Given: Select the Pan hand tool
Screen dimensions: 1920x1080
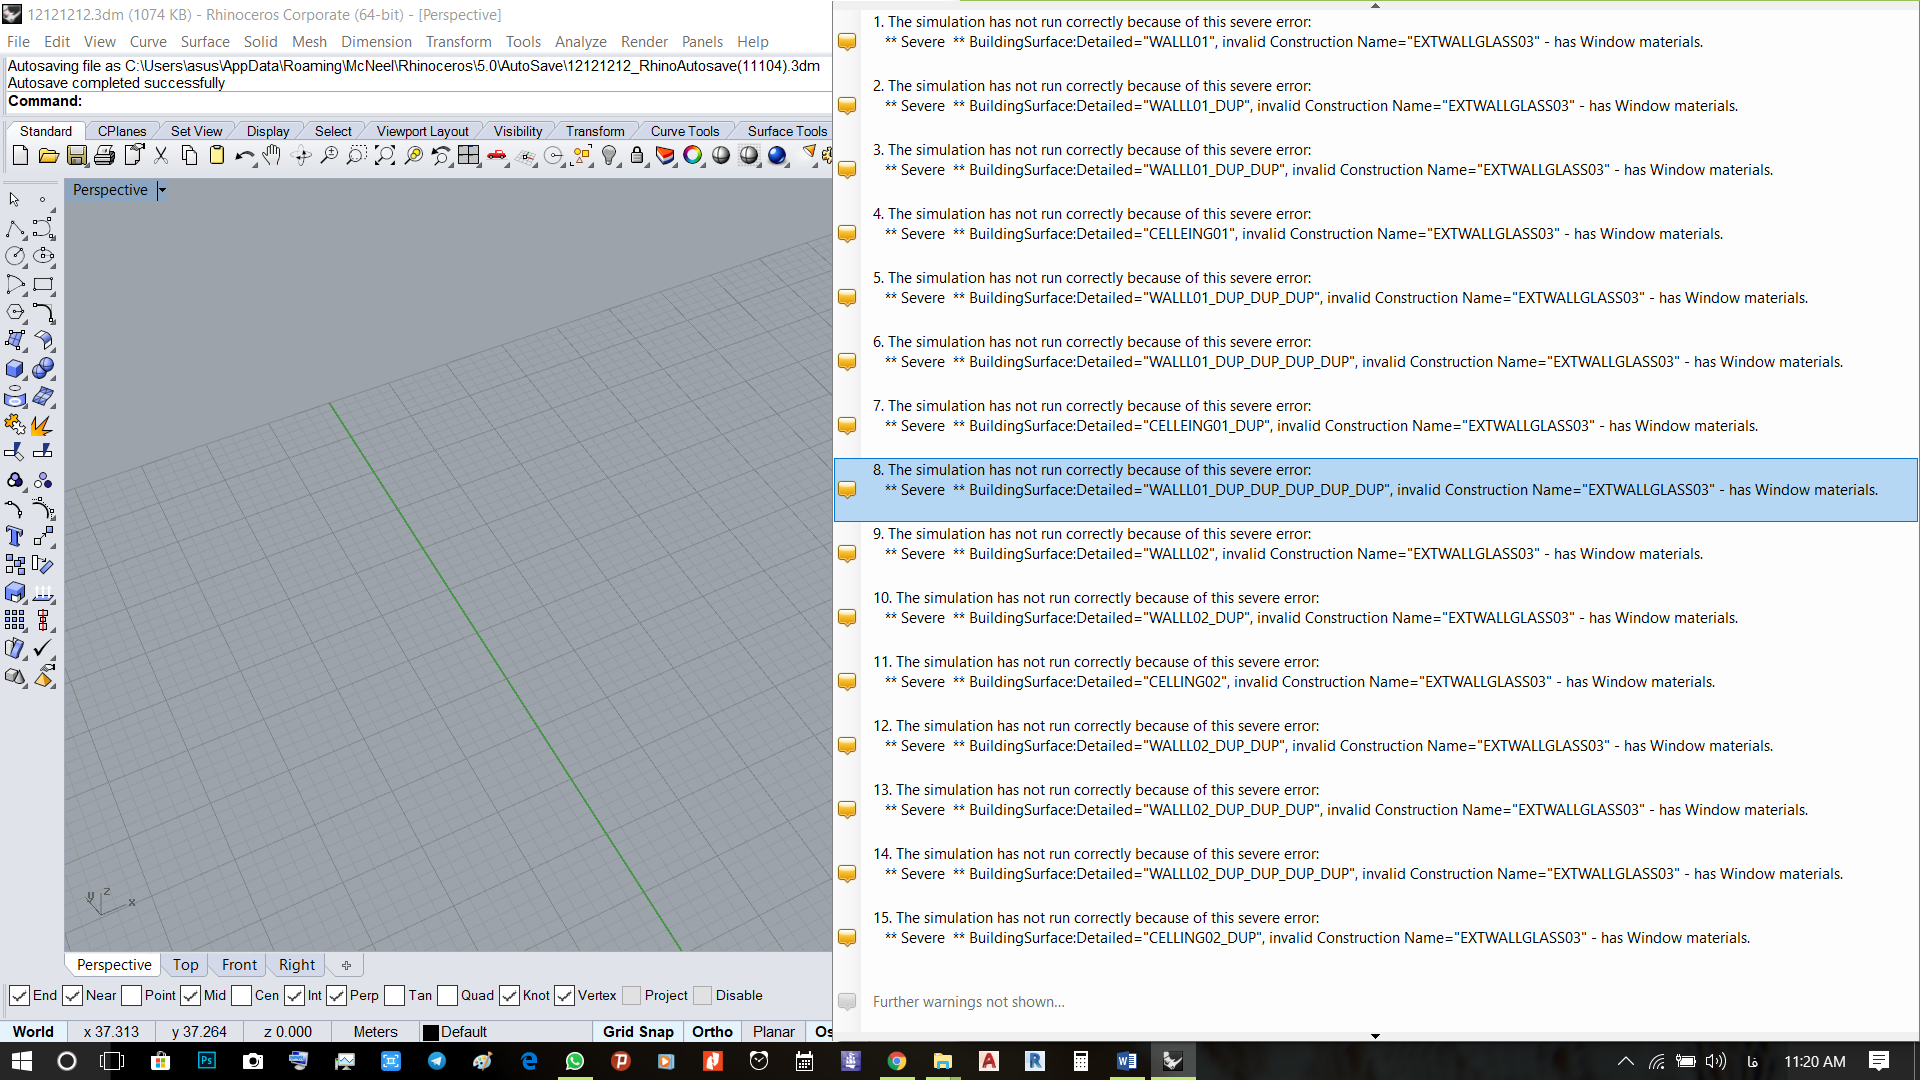Looking at the screenshot, I should coord(272,155).
